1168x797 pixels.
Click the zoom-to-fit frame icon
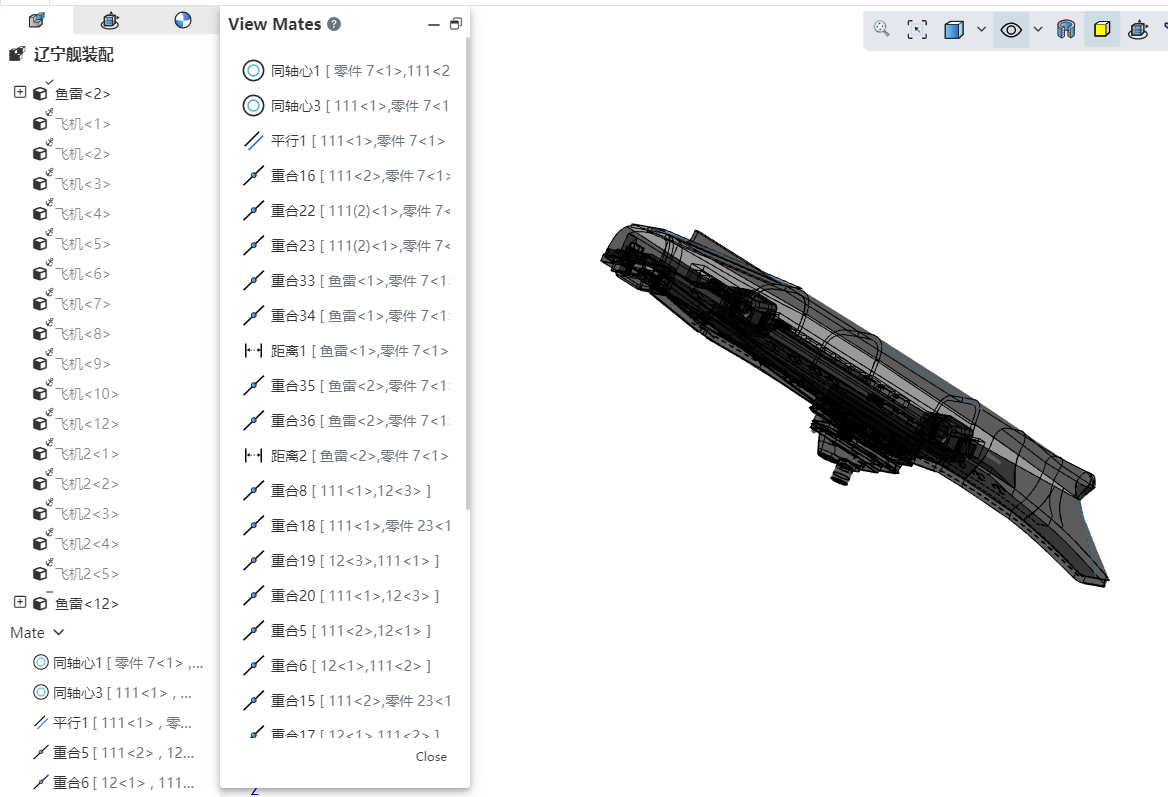click(x=917, y=29)
